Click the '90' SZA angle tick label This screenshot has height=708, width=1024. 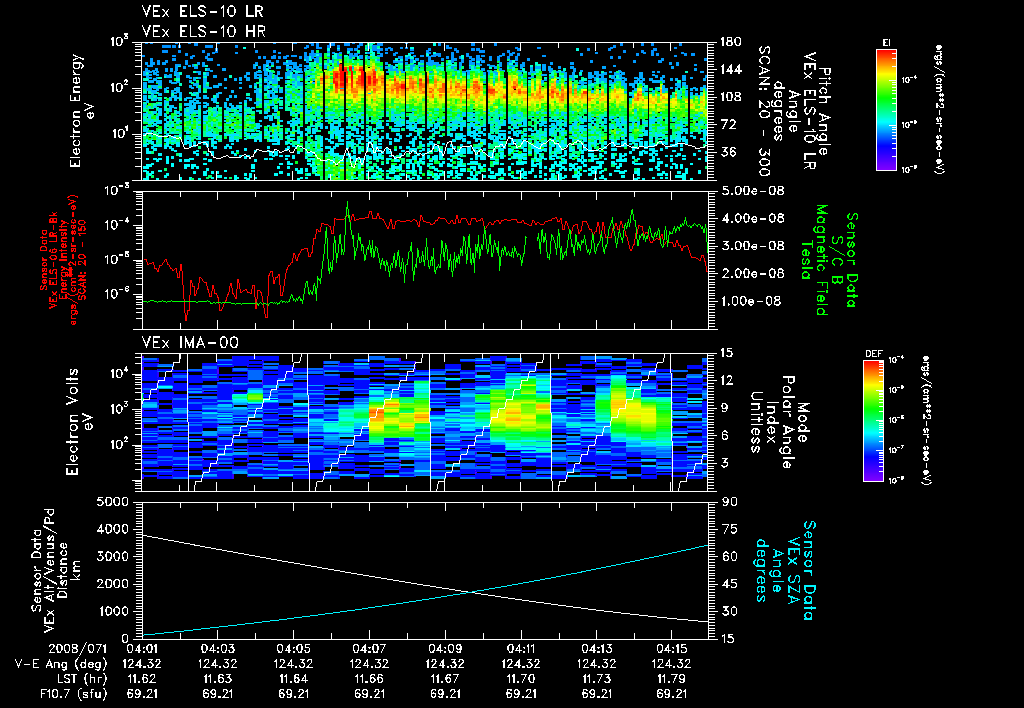click(729, 502)
